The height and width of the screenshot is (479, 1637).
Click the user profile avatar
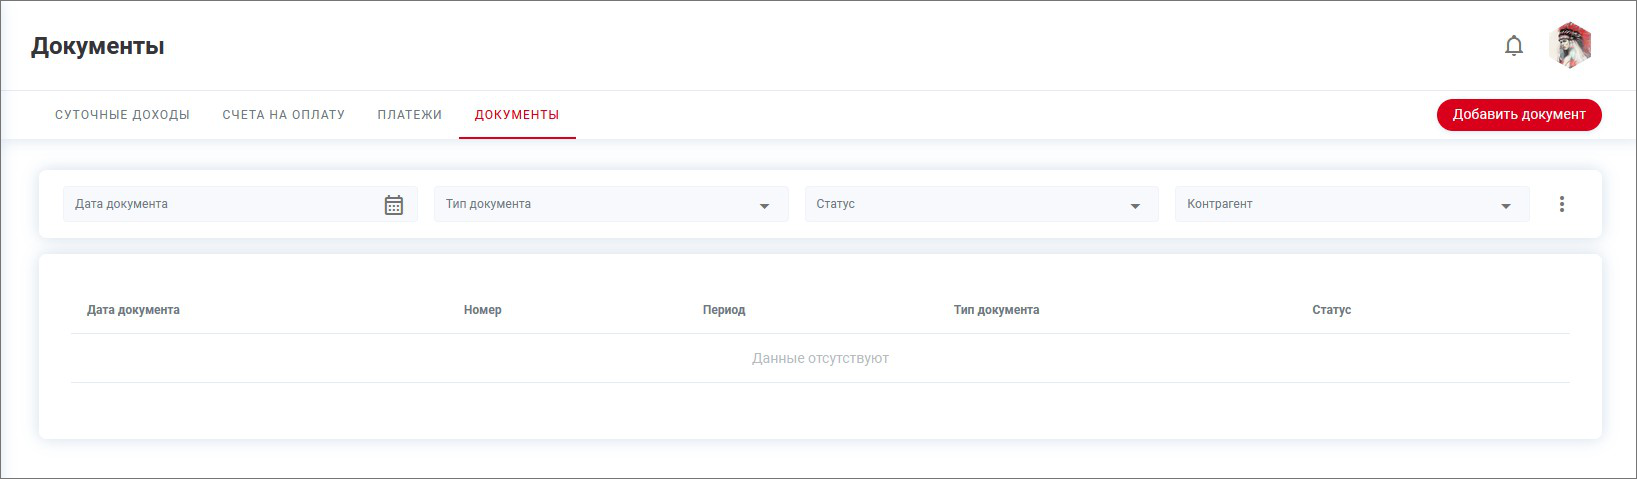coord(1570,46)
